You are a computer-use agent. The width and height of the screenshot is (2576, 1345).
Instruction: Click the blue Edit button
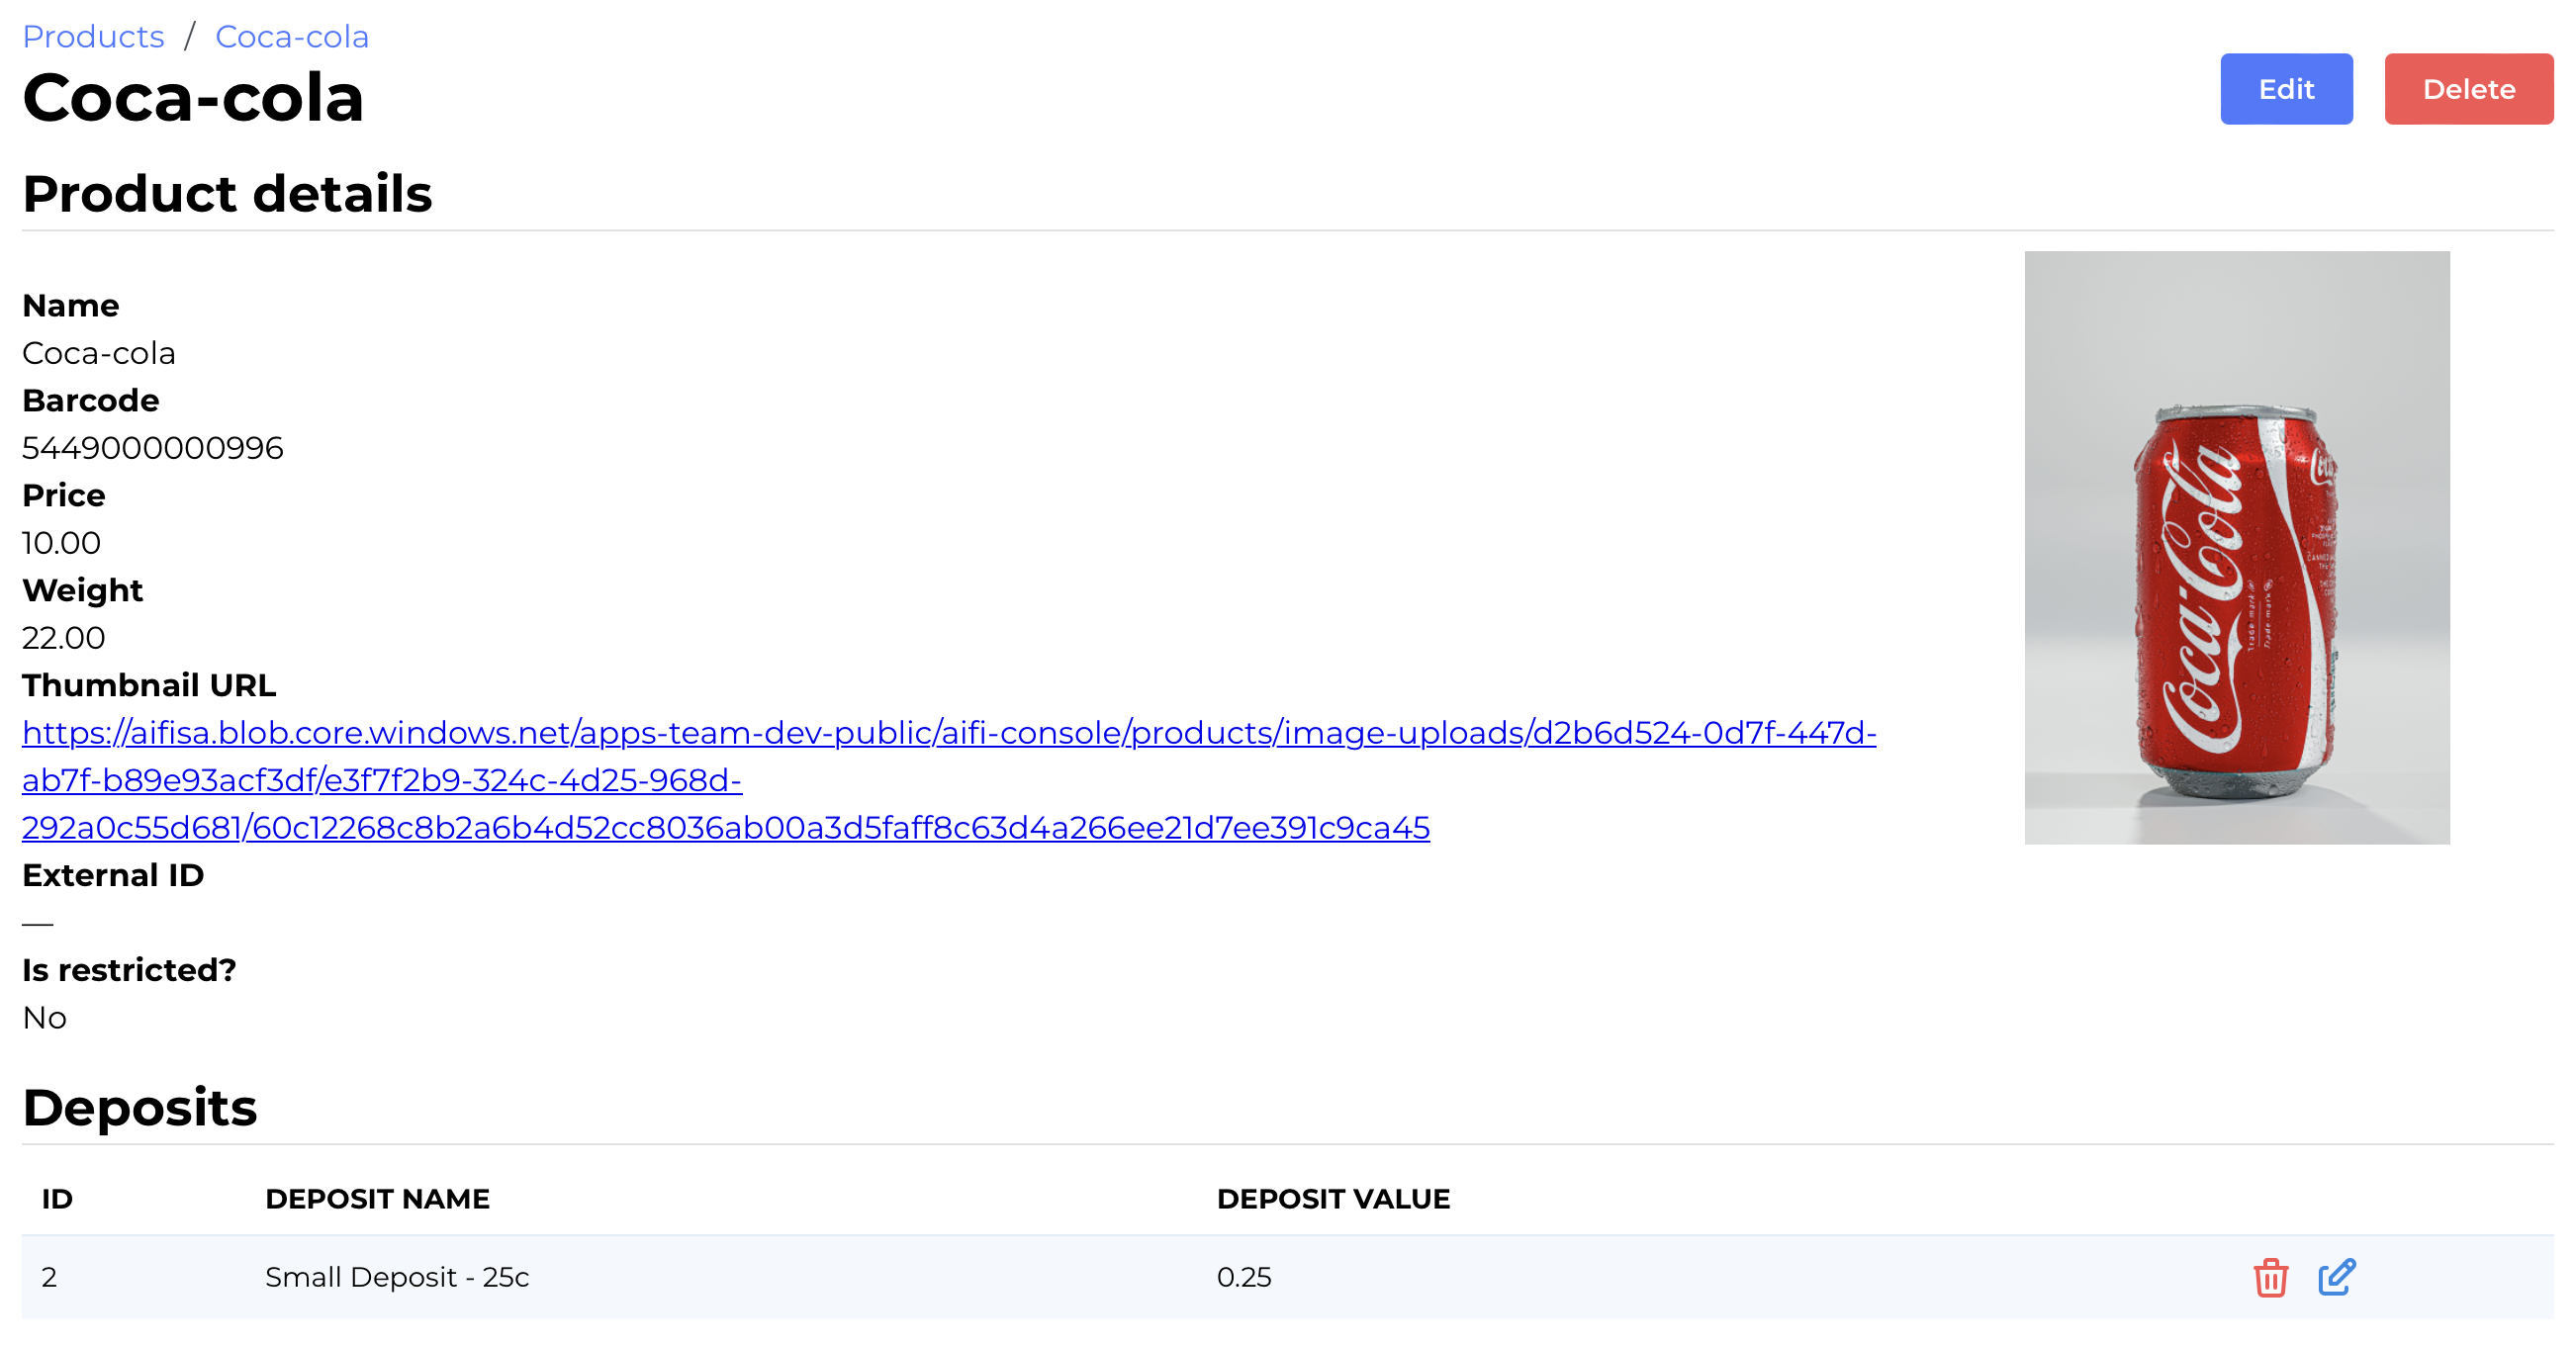click(x=2285, y=89)
